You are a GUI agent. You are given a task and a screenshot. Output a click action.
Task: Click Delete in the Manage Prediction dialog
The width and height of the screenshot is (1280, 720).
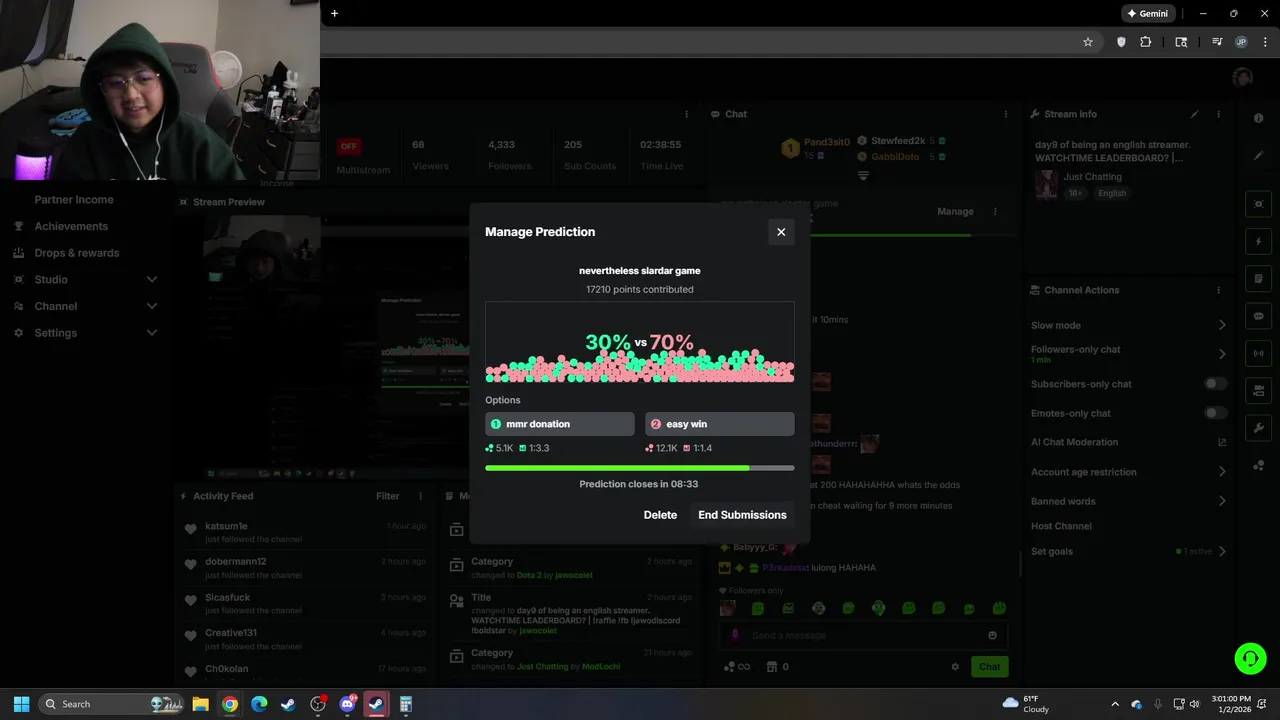pyautogui.click(x=660, y=515)
